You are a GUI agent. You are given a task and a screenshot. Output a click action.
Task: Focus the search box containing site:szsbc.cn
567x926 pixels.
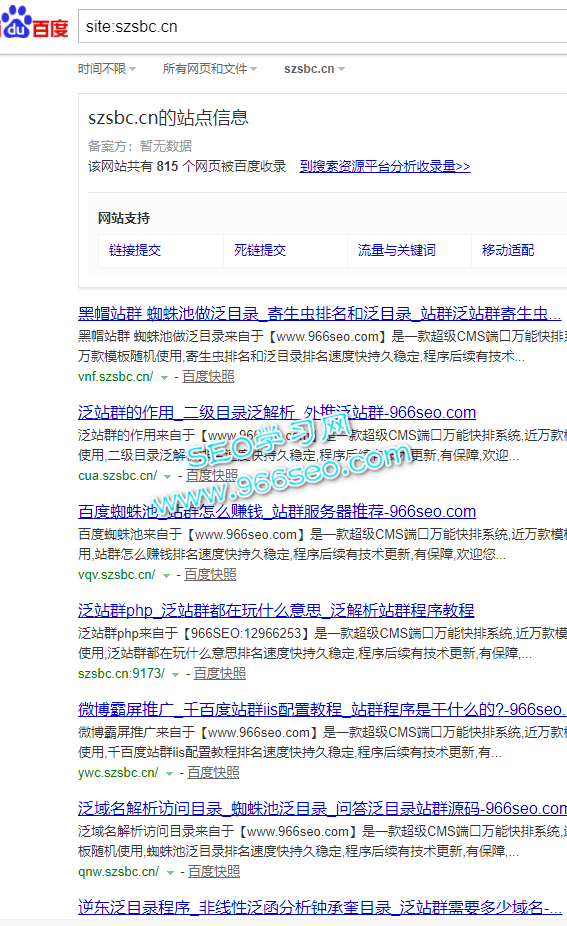322,27
